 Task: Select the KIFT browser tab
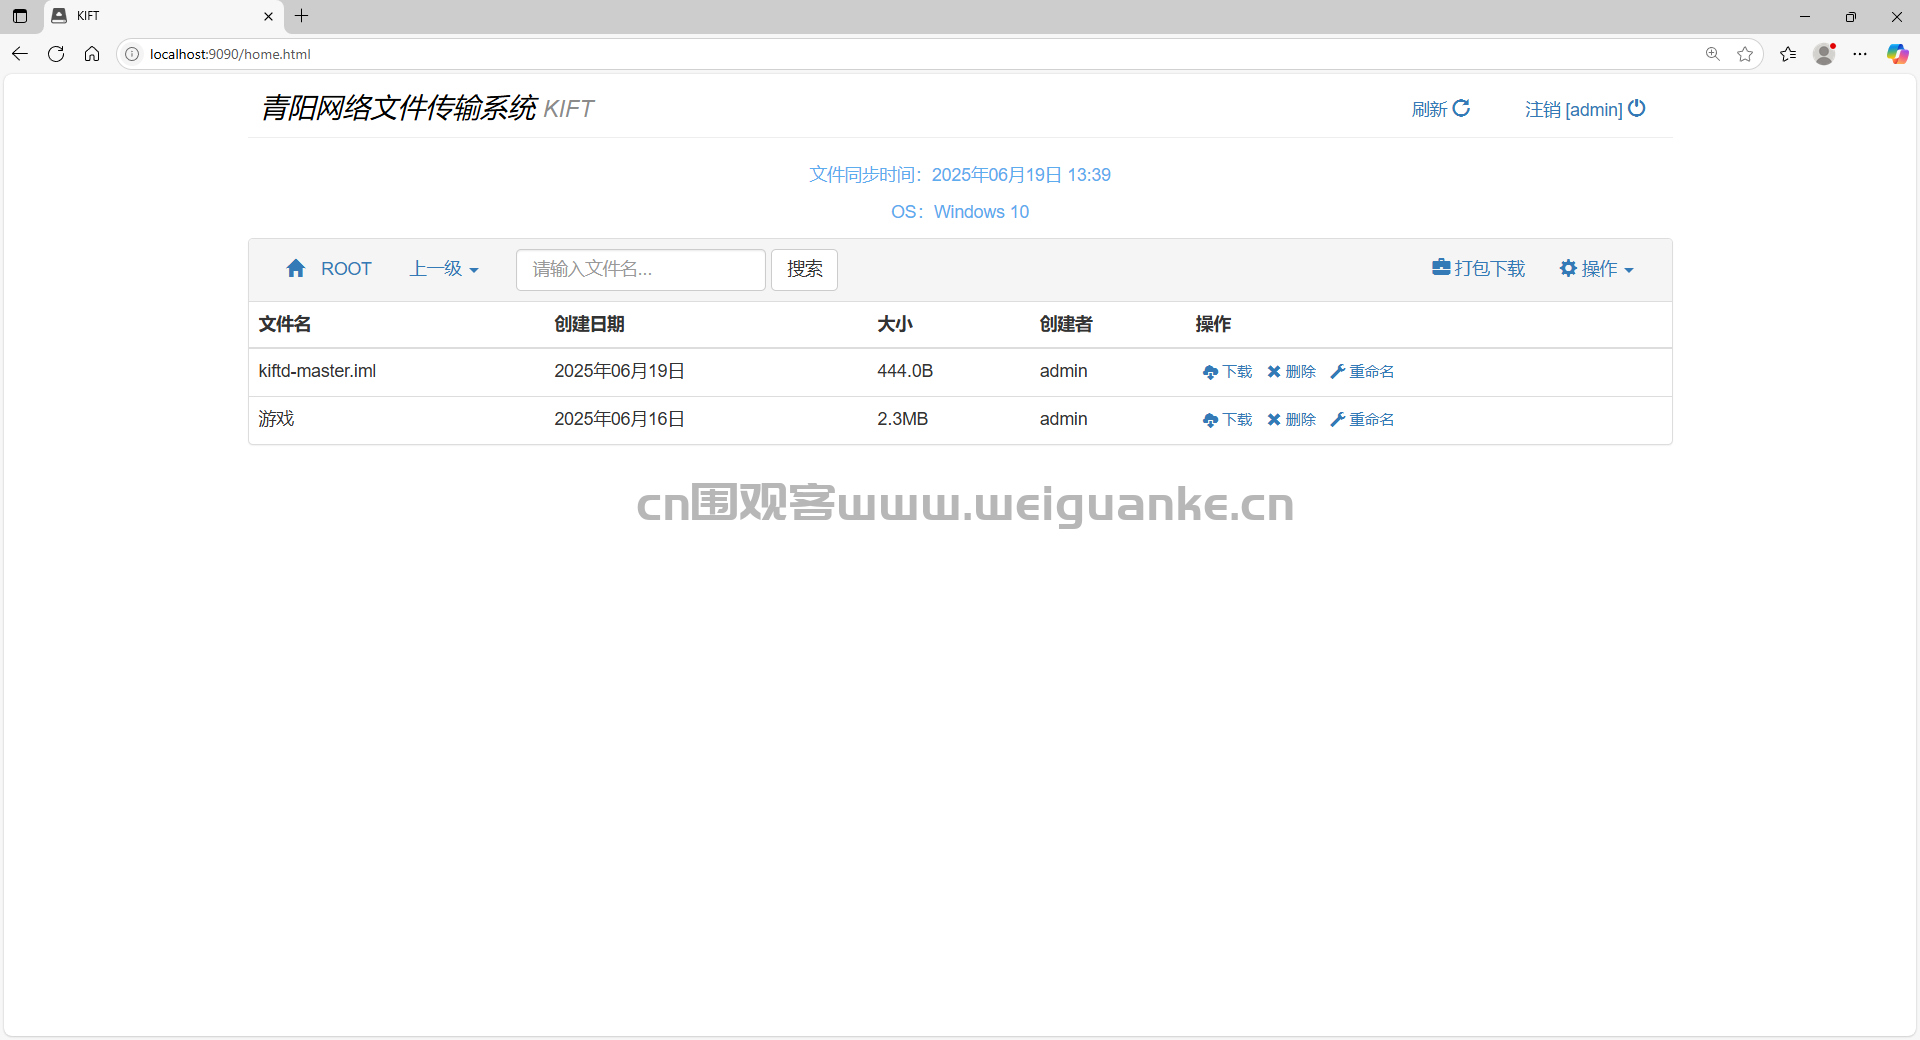click(x=164, y=16)
